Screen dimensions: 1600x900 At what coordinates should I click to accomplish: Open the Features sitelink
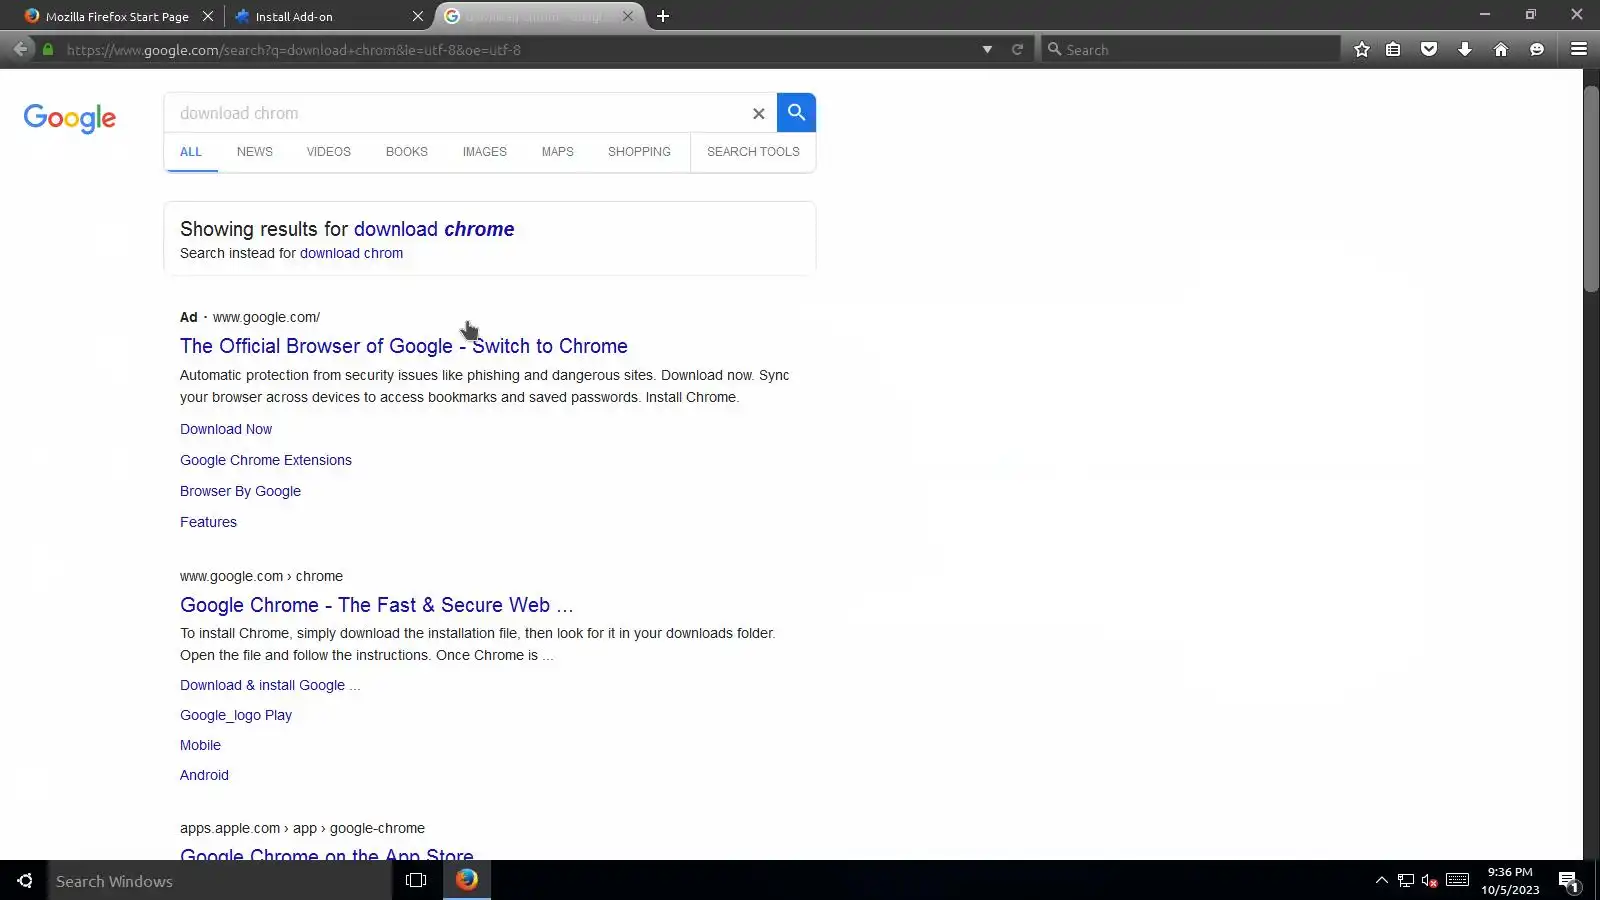coord(208,522)
